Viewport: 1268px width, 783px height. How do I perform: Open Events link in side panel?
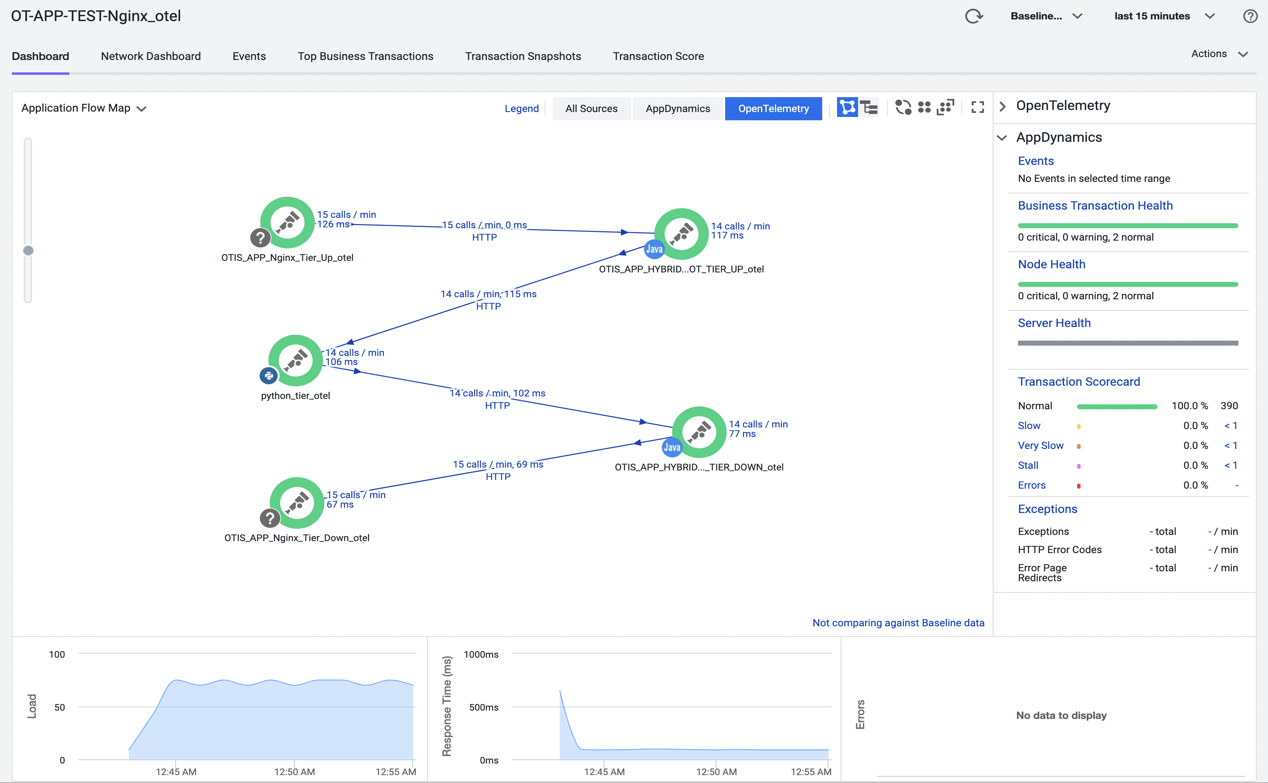tap(1035, 161)
